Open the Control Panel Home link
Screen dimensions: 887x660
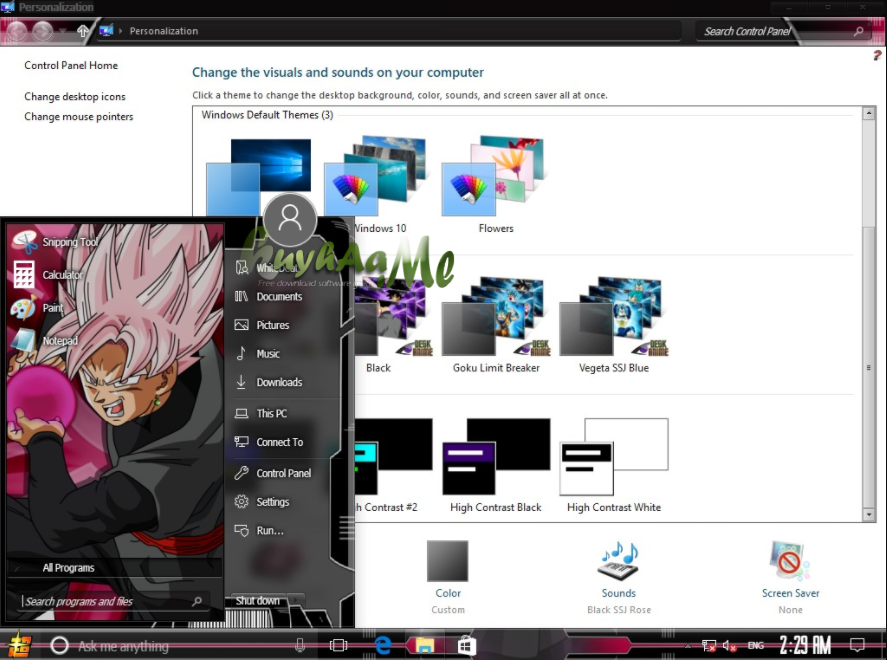point(71,66)
